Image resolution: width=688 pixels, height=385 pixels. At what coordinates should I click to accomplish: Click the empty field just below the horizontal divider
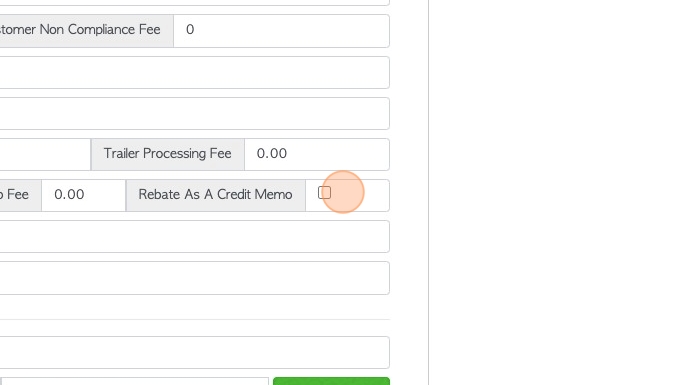(x=194, y=353)
